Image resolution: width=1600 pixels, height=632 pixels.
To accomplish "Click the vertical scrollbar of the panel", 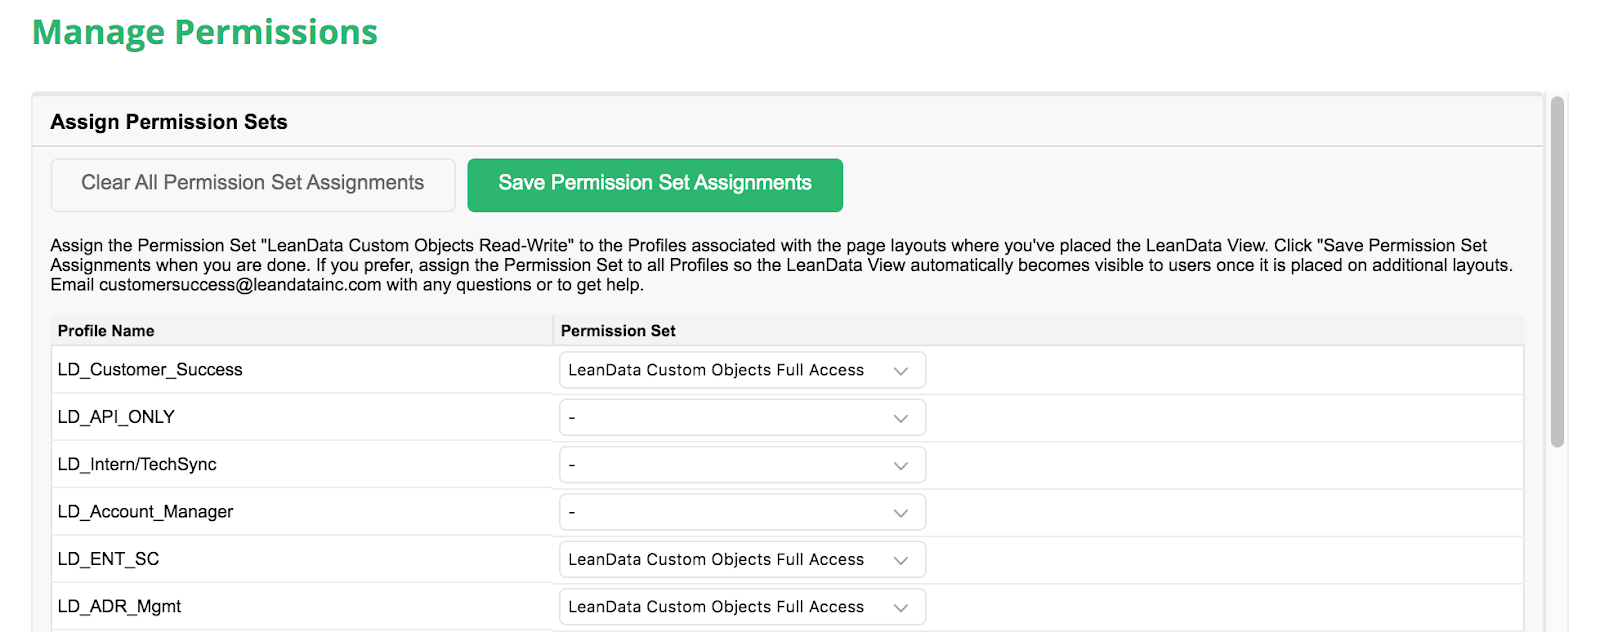I will coord(1556,272).
